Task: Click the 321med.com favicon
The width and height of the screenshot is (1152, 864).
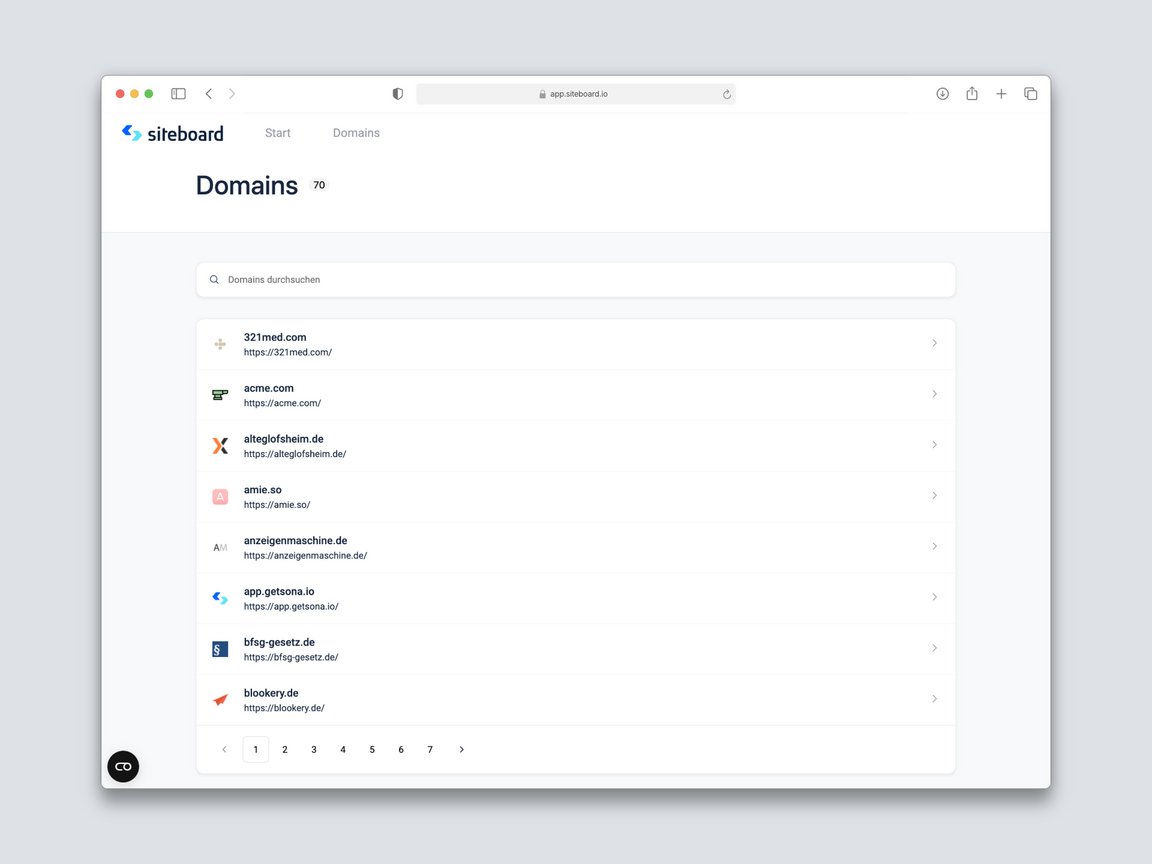Action: tap(220, 344)
